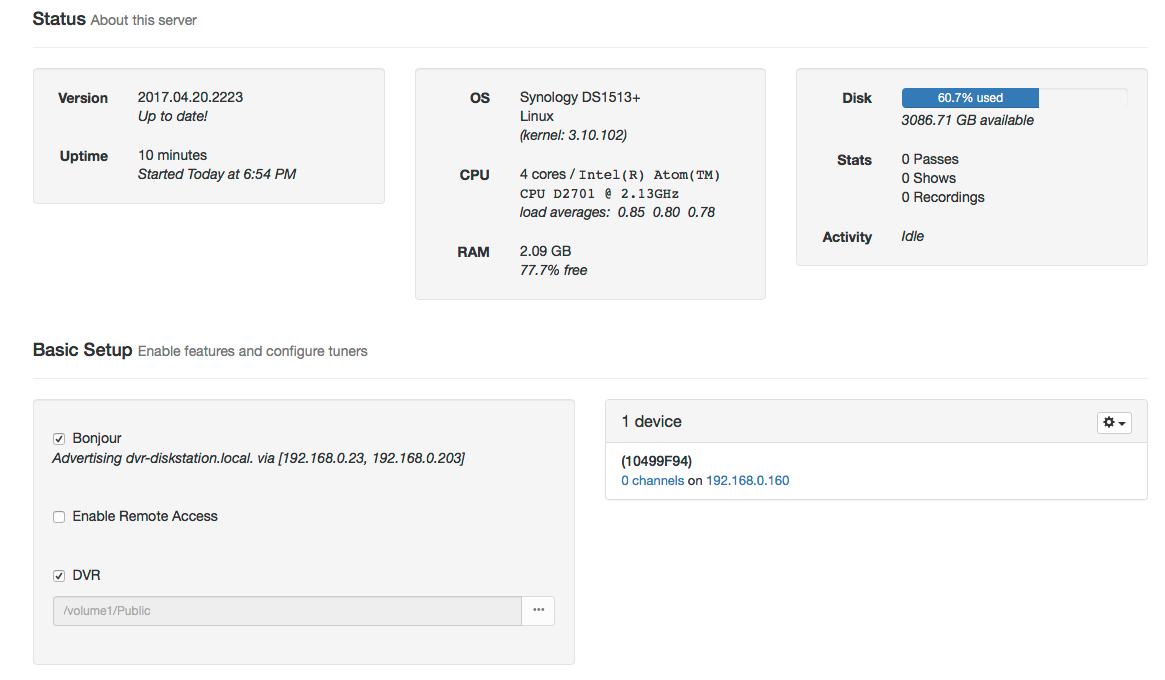Screen dimensions: 1165x680
Task: Open the gear settings dropdown for devices
Action: point(1114,423)
